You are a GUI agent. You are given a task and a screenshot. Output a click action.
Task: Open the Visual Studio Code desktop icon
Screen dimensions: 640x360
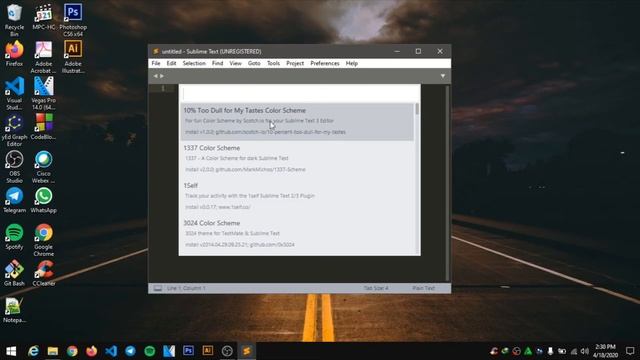click(x=14, y=93)
